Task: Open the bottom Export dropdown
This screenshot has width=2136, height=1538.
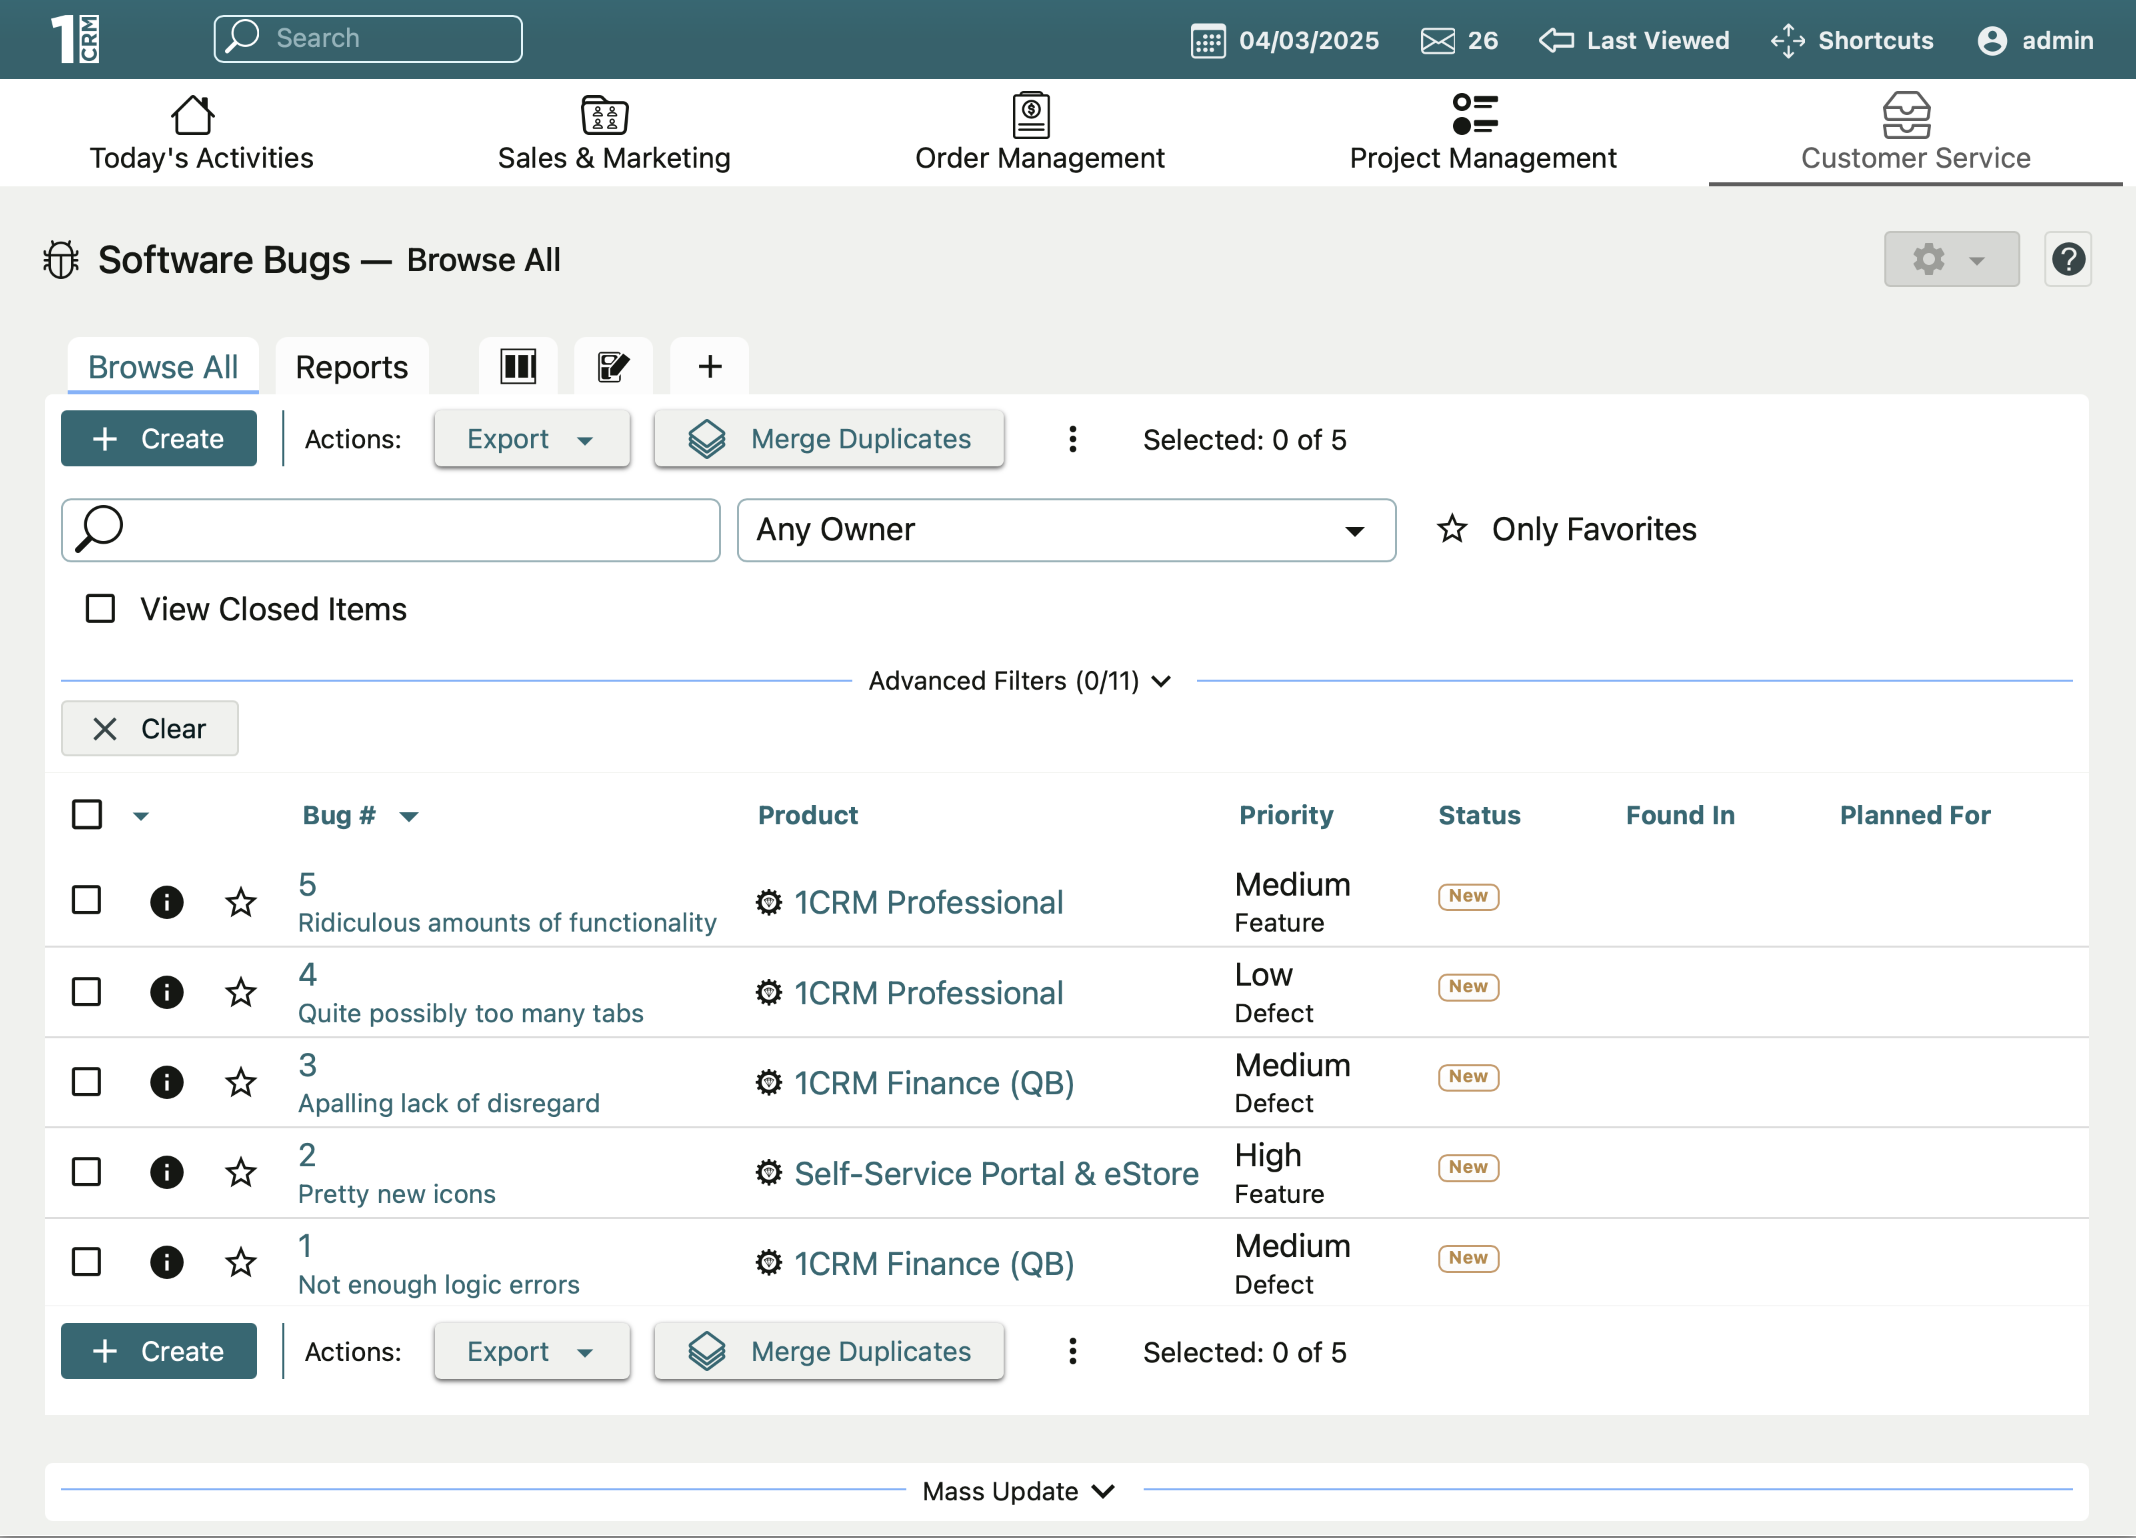Action: (532, 1351)
